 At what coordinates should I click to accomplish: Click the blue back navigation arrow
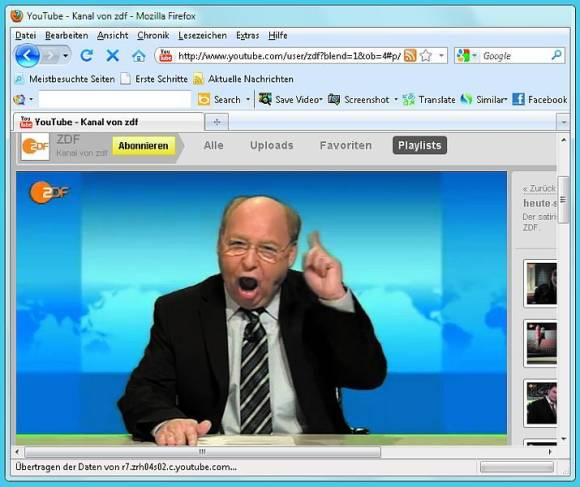tap(27, 56)
